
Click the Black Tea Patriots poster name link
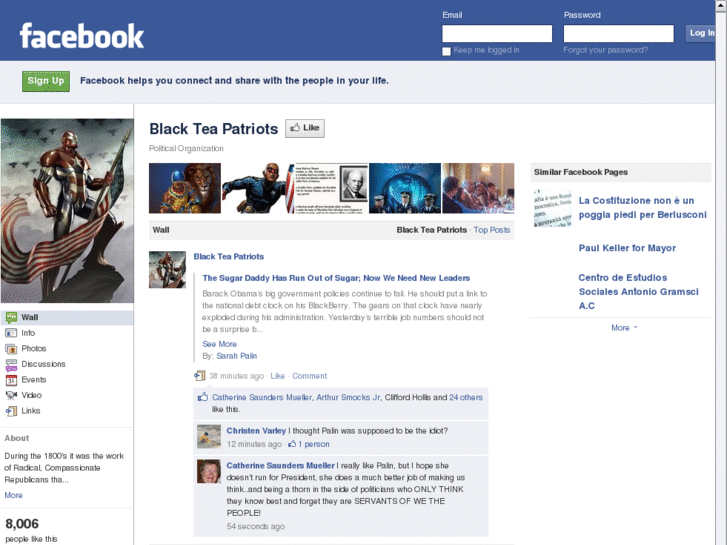pos(229,257)
